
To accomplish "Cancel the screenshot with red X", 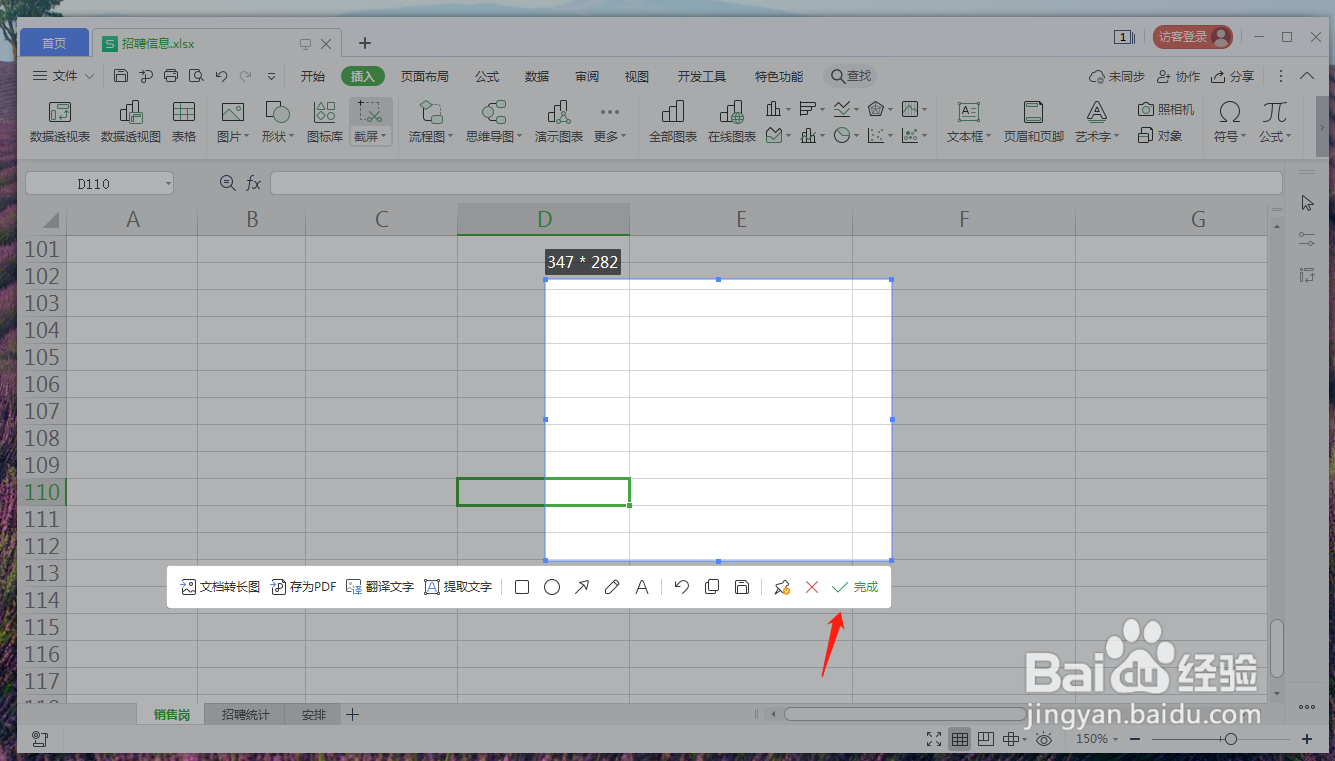I will point(812,587).
